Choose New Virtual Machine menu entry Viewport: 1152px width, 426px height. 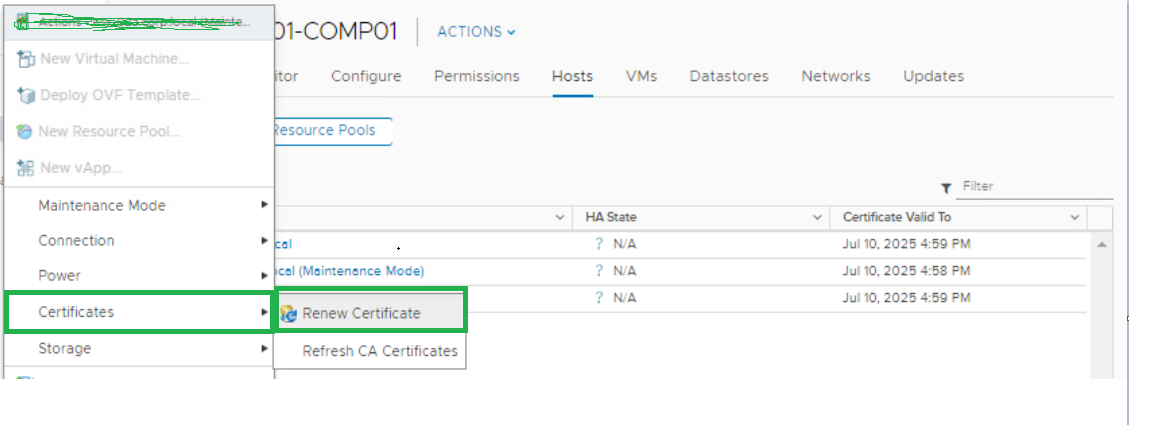coord(140,59)
